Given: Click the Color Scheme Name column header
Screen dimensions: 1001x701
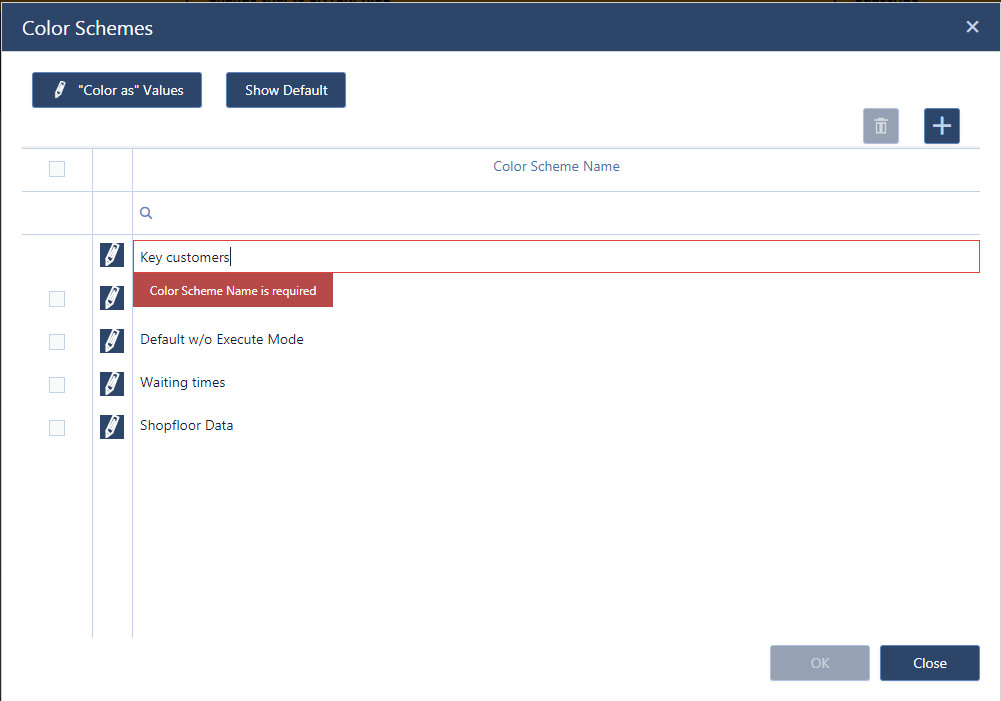Looking at the screenshot, I should click(556, 167).
